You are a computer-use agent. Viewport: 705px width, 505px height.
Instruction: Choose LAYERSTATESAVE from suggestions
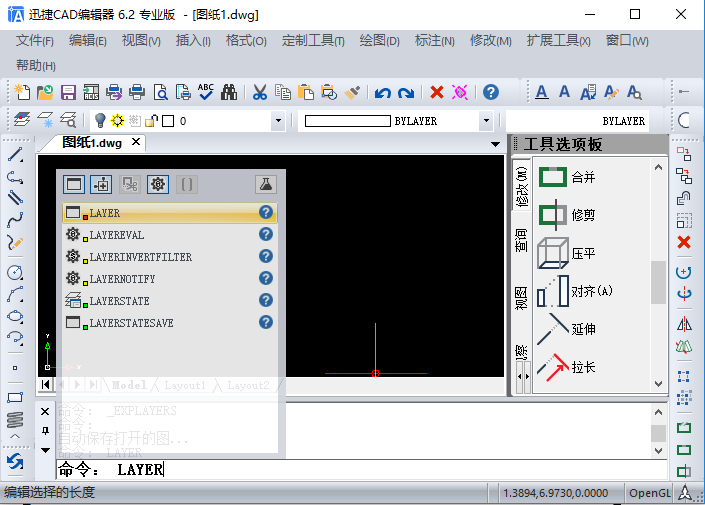point(170,323)
